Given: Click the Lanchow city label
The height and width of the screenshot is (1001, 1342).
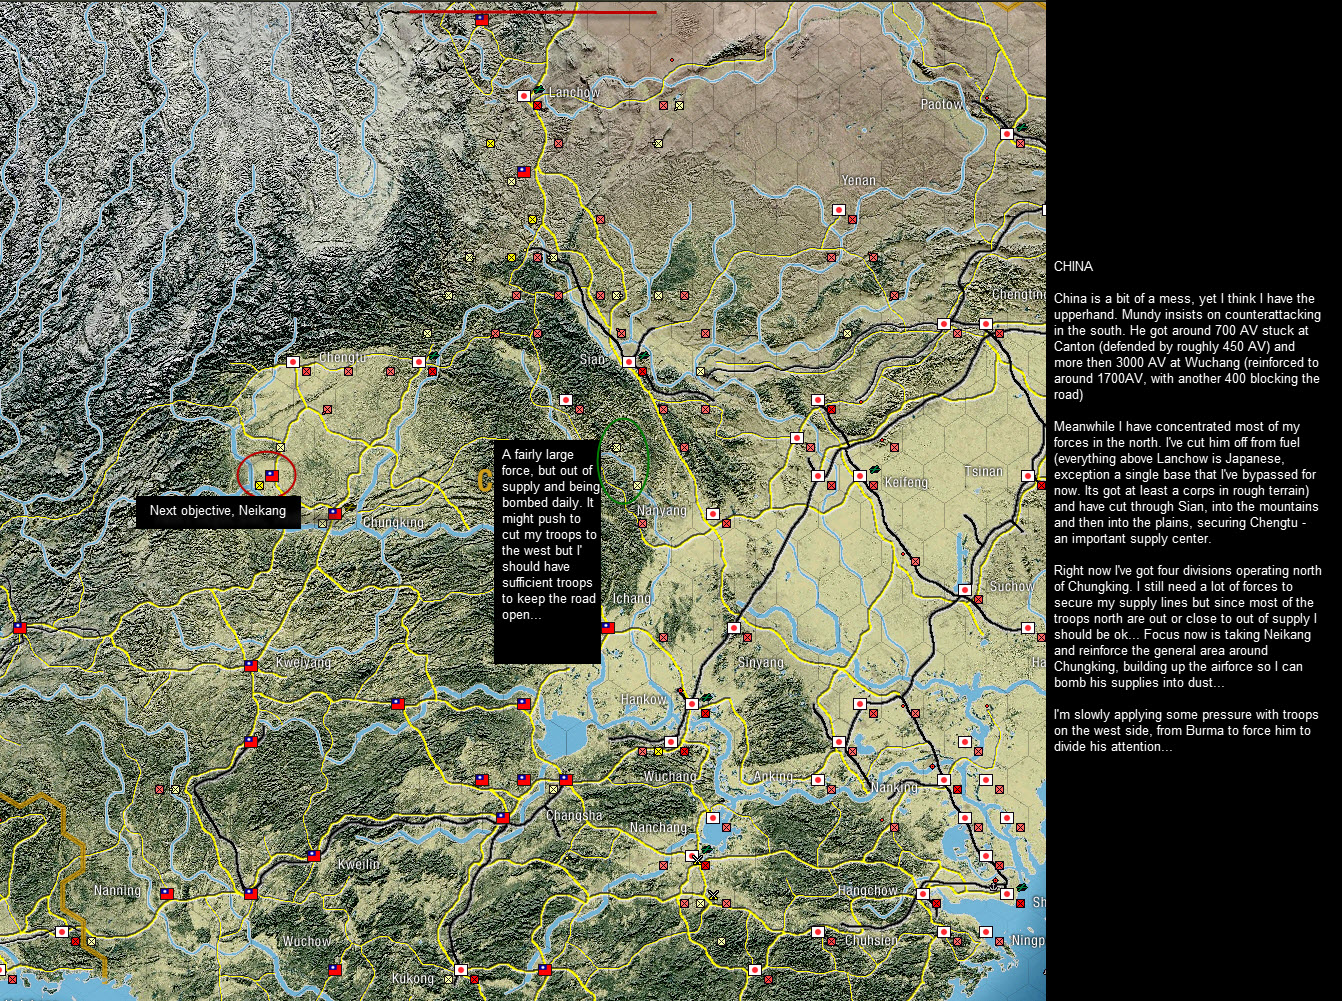Looking at the screenshot, I should coord(575,93).
